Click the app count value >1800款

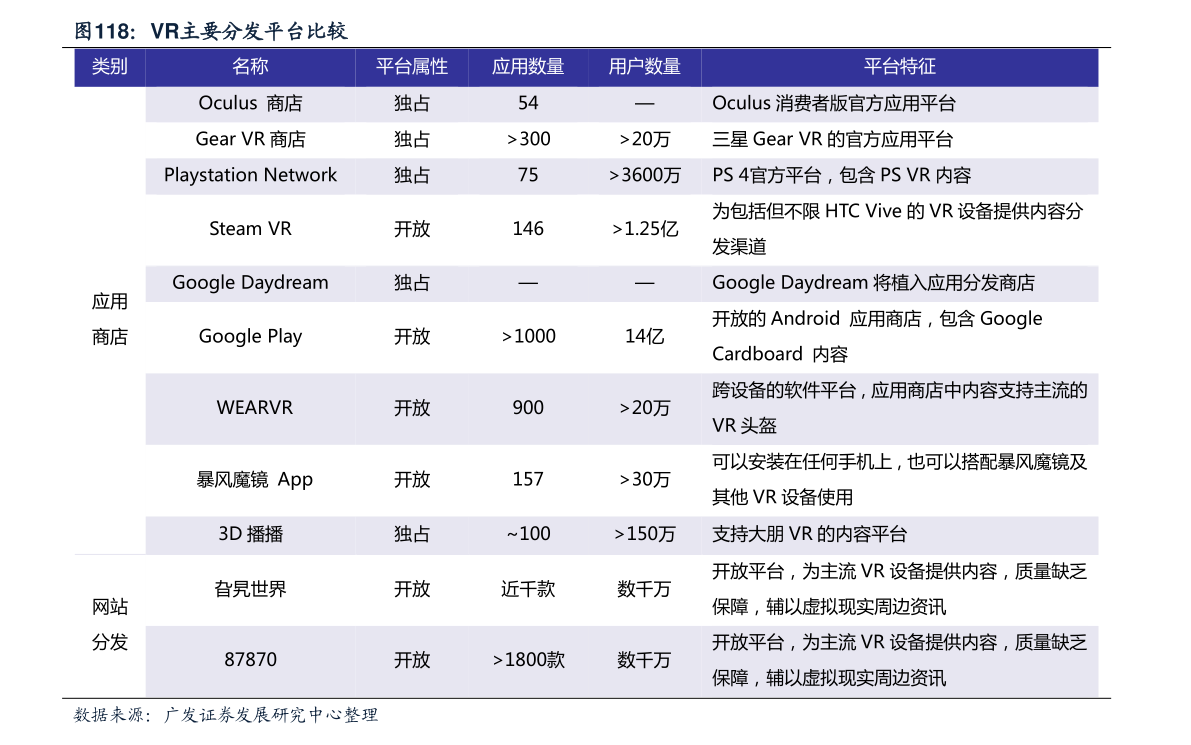click(x=528, y=659)
